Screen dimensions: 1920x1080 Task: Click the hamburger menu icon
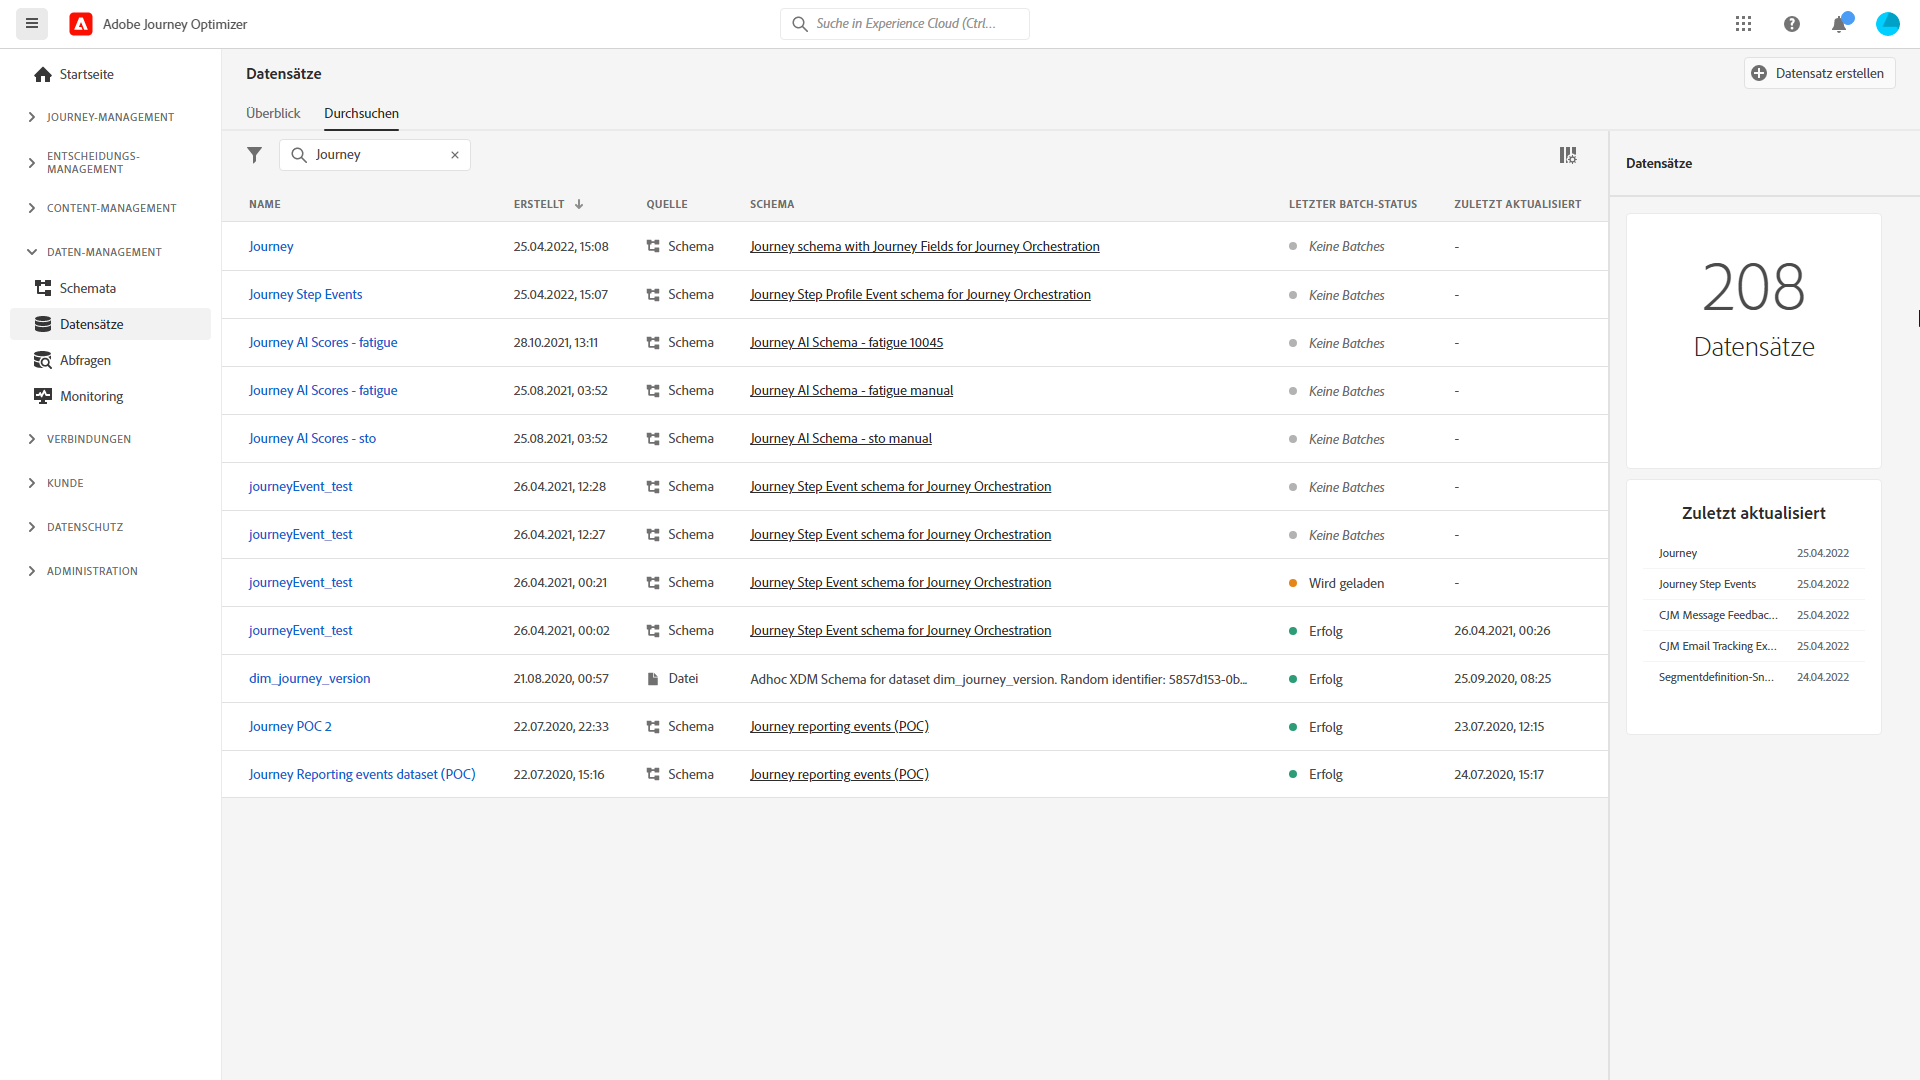pyautogui.click(x=32, y=24)
